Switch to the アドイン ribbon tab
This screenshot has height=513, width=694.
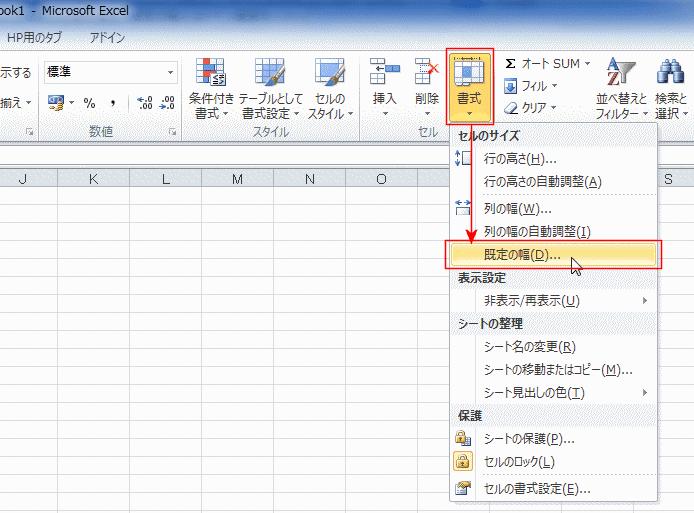(107, 38)
